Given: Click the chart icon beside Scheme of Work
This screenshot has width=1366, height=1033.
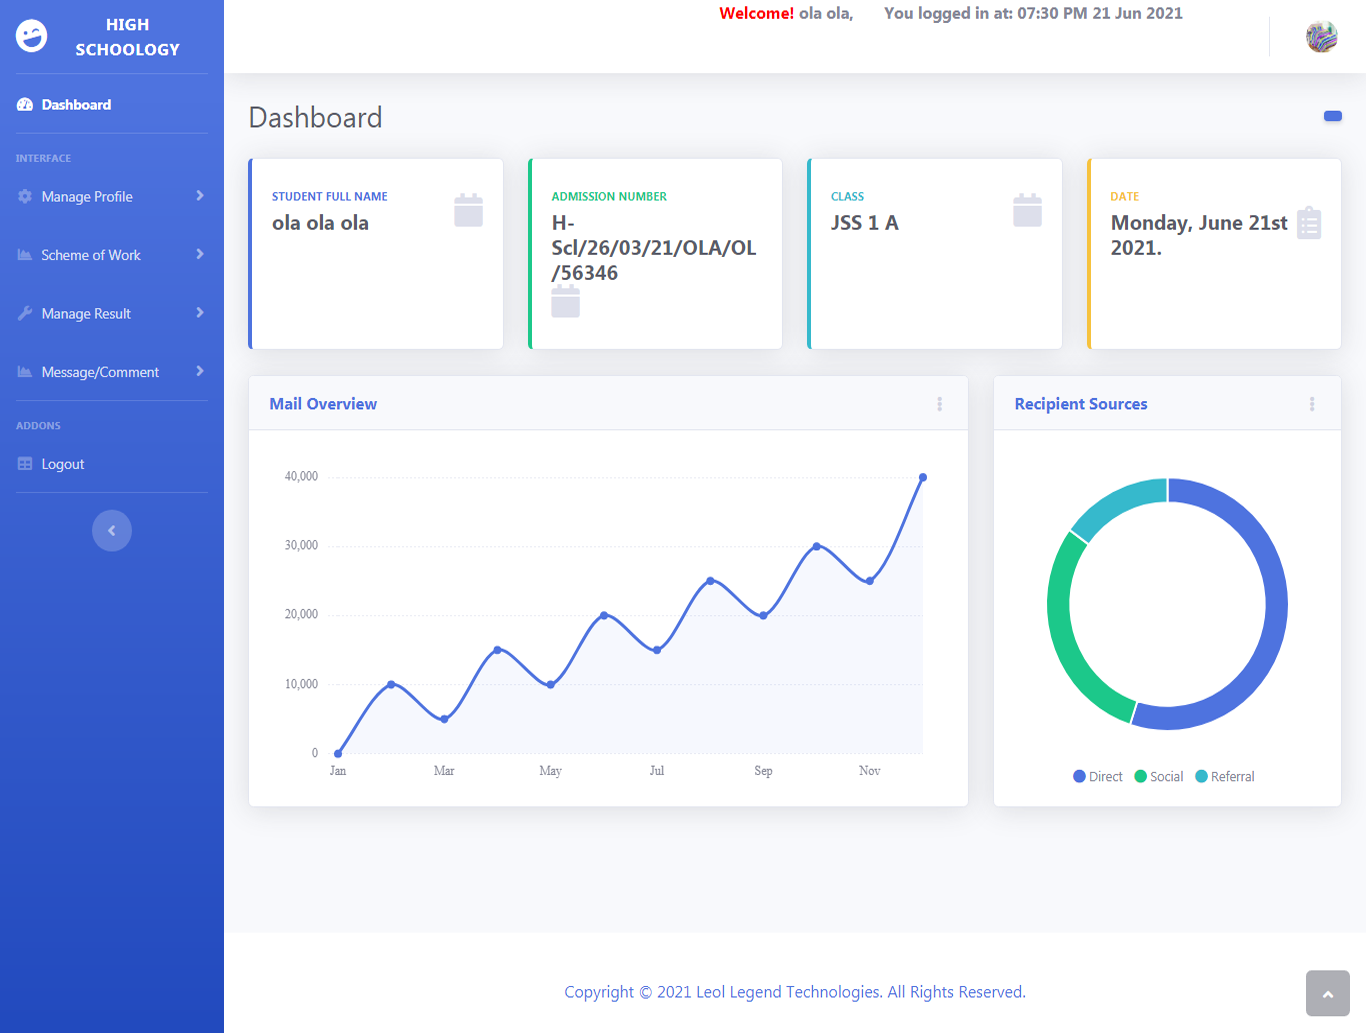Looking at the screenshot, I should 25,255.
